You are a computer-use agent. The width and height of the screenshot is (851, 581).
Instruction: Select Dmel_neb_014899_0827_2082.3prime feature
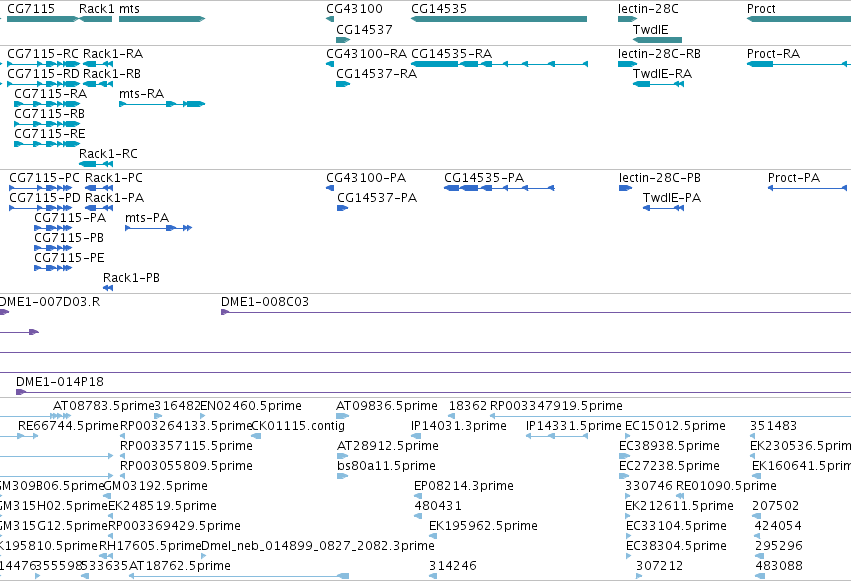pos(204,556)
